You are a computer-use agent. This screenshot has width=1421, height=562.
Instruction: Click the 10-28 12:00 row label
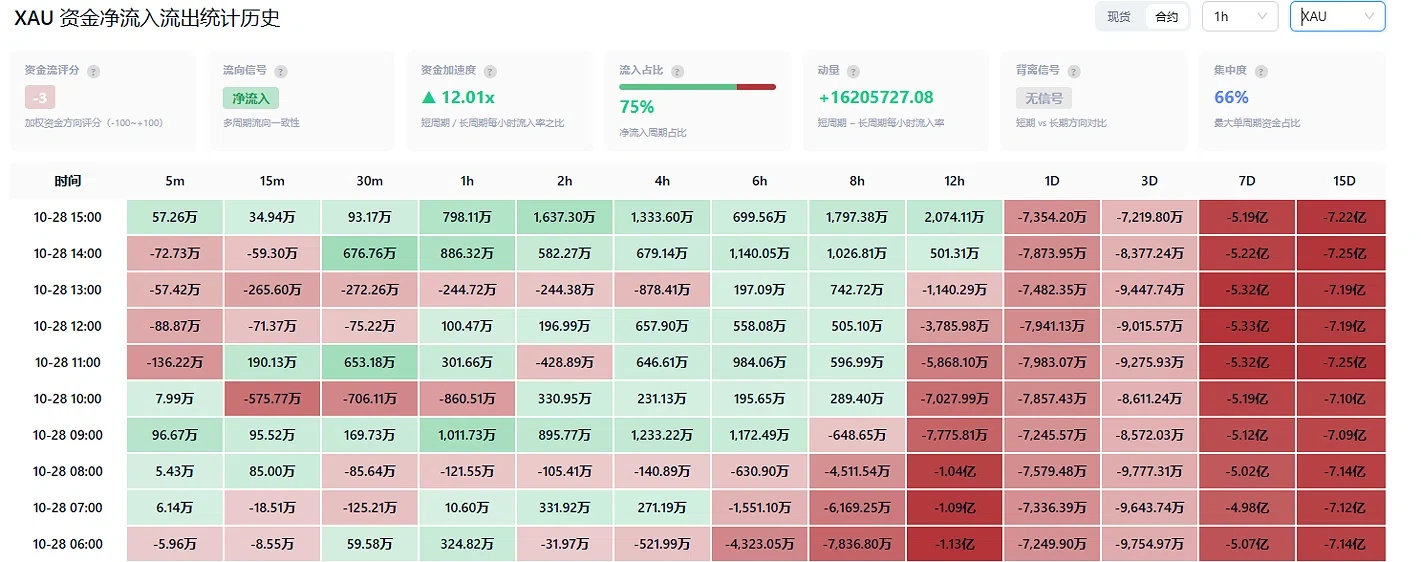click(68, 326)
